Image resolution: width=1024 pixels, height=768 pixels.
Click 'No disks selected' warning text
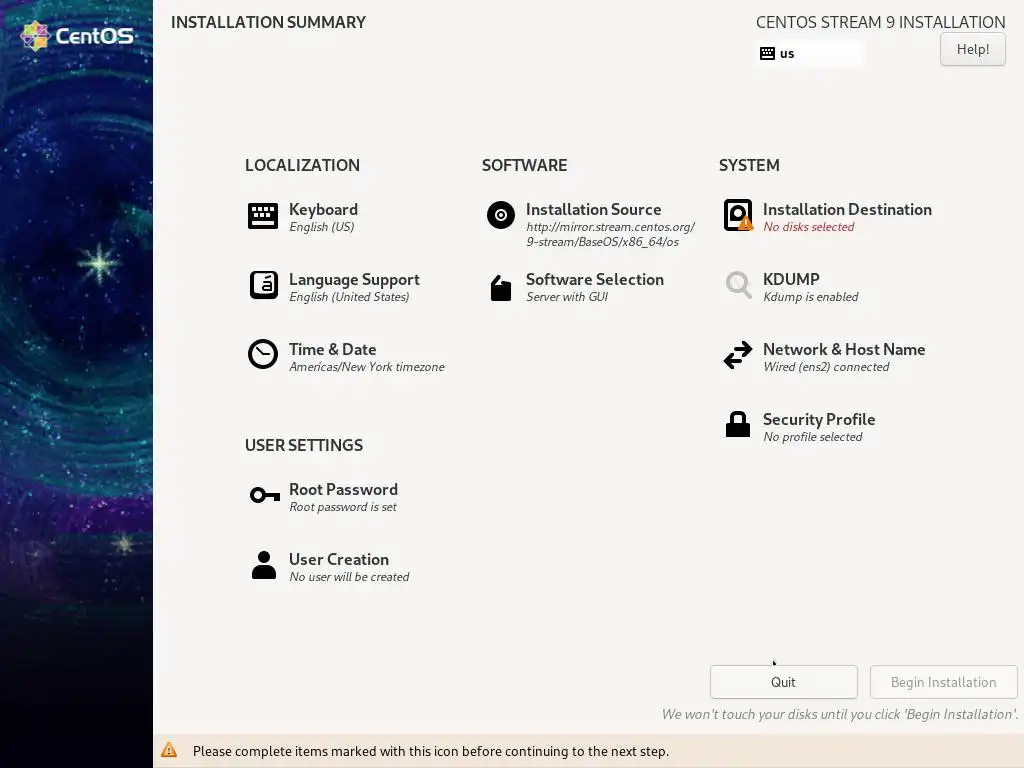coord(808,227)
